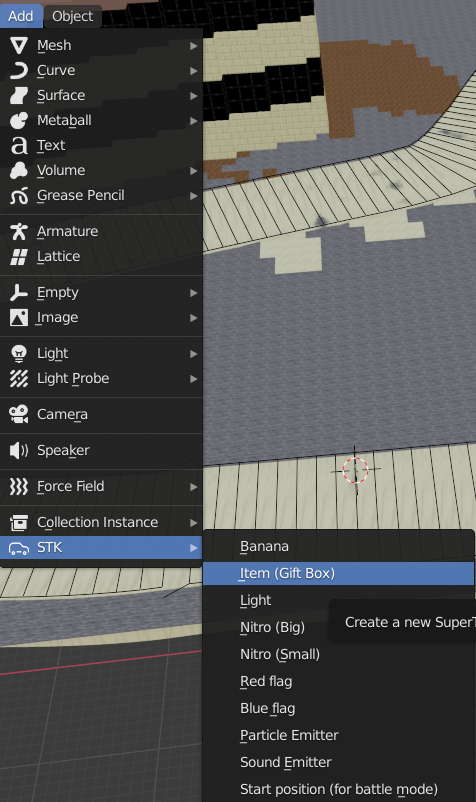Choose Start position (for battle mode)
476x802 pixels.
coord(338,789)
